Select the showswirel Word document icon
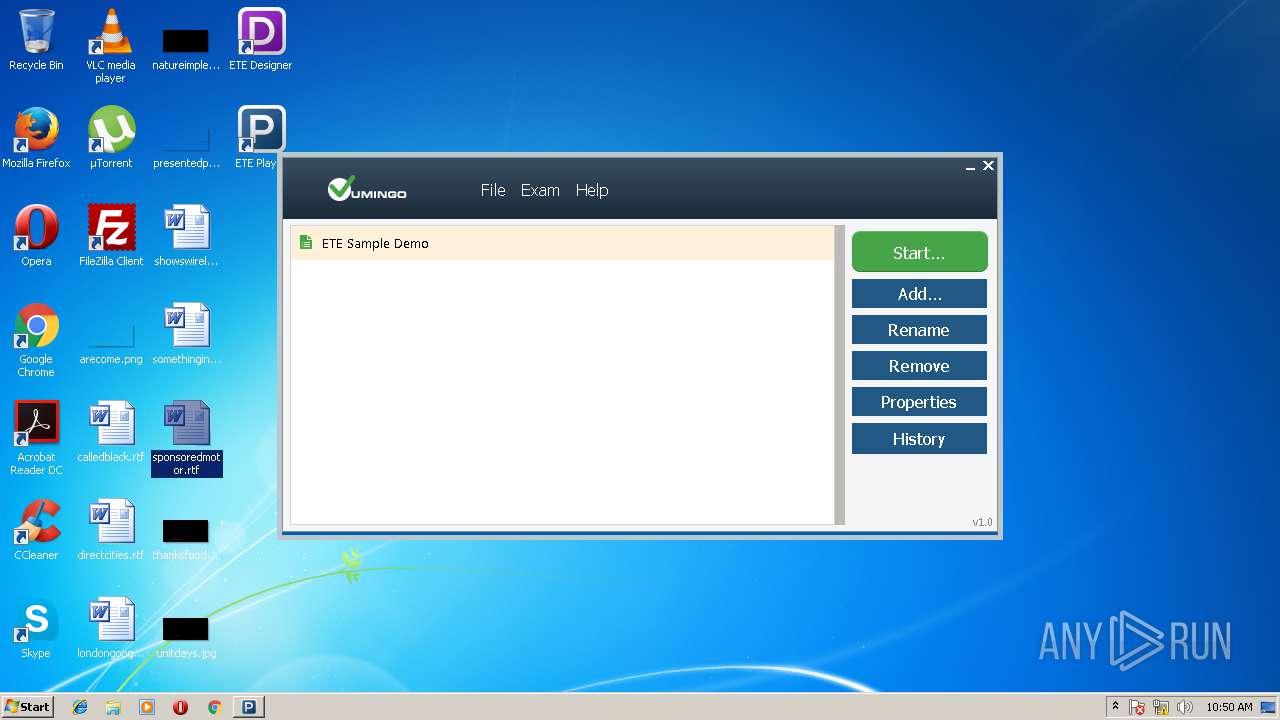The image size is (1280, 720). click(186, 236)
